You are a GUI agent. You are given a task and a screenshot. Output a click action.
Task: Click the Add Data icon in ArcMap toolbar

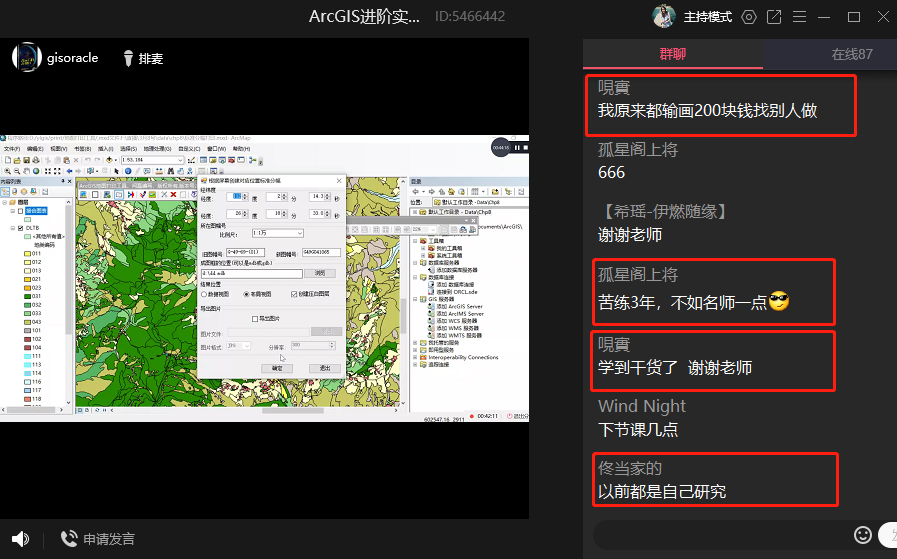[x=109, y=160]
